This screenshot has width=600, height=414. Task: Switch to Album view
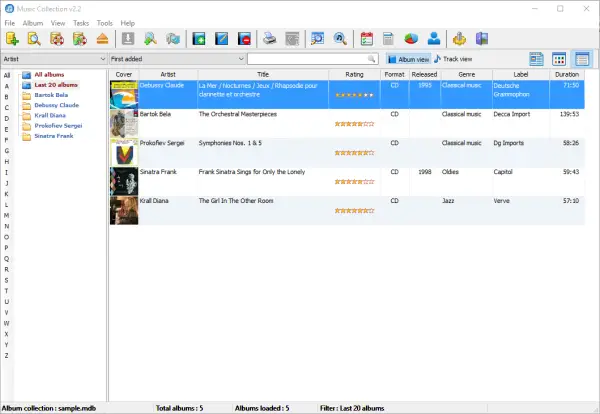tap(407, 60)
